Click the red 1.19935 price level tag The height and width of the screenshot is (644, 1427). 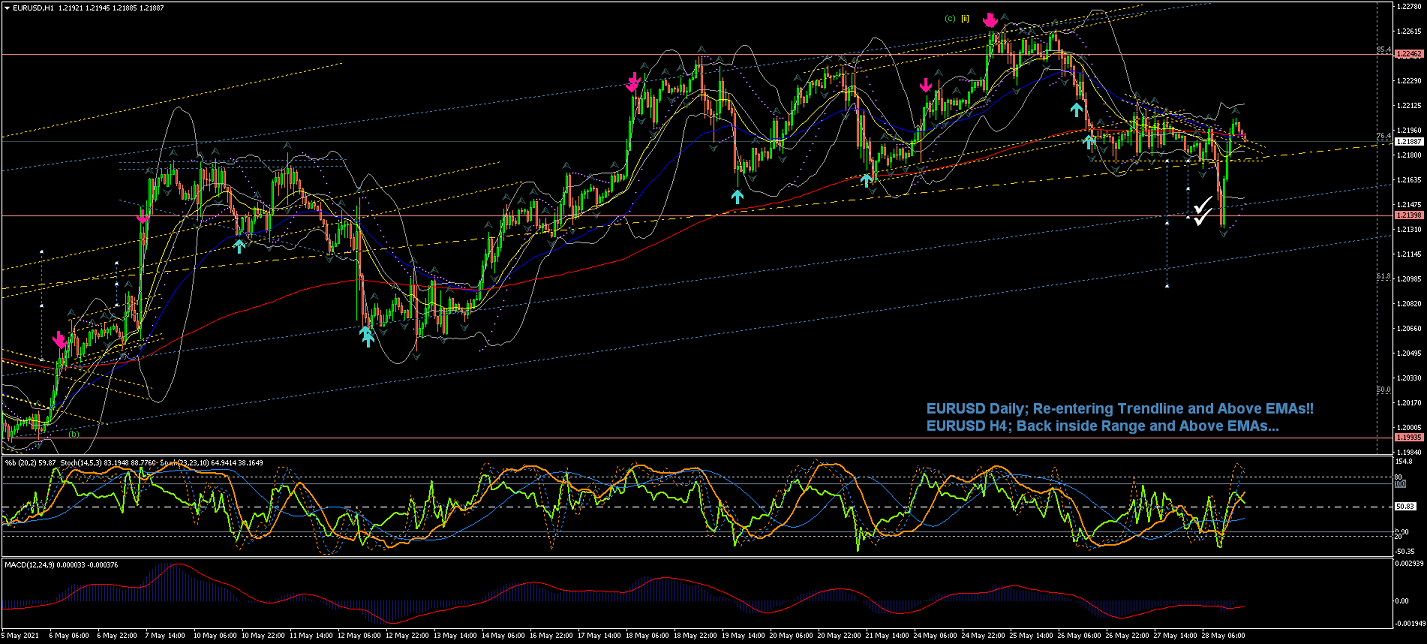1408,437
